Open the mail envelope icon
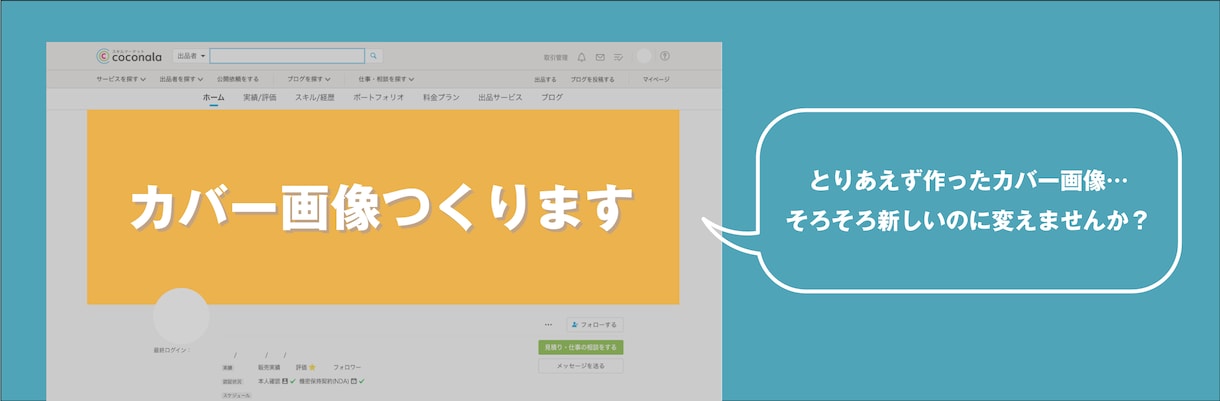This screenshot has height=401, width=1220. click(600, 57)
